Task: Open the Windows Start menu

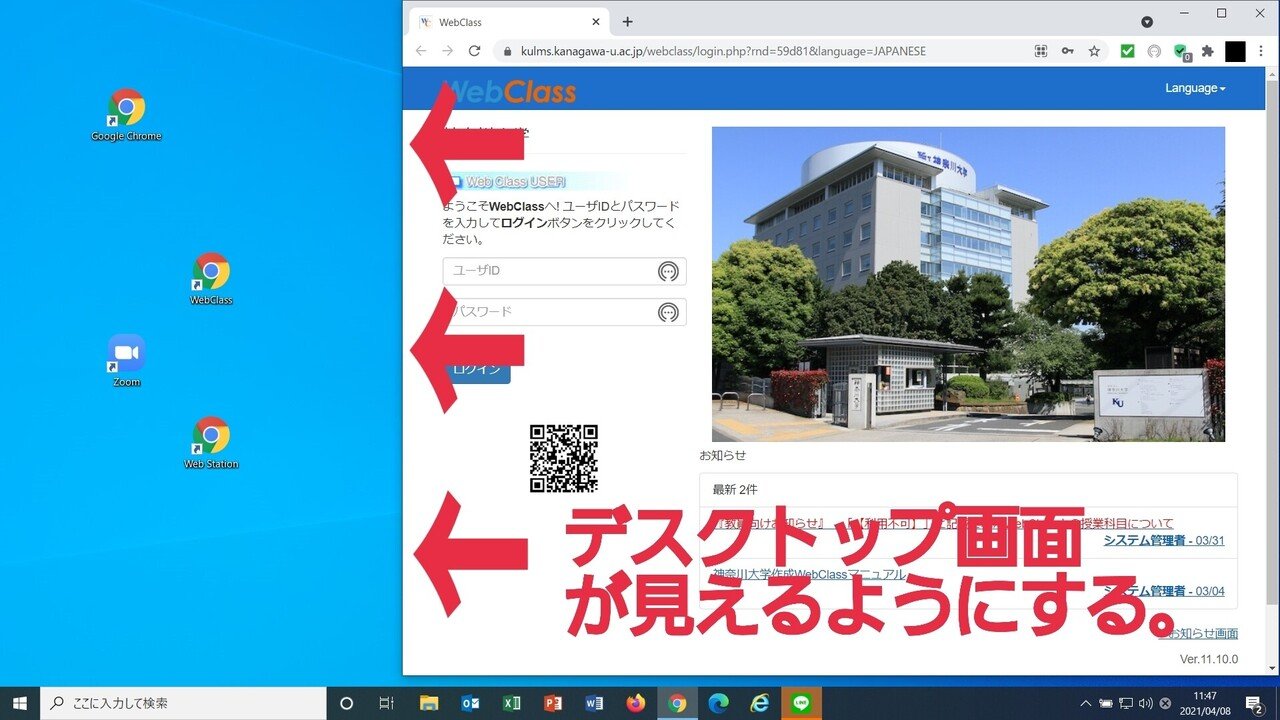Action: coord(19,703)
